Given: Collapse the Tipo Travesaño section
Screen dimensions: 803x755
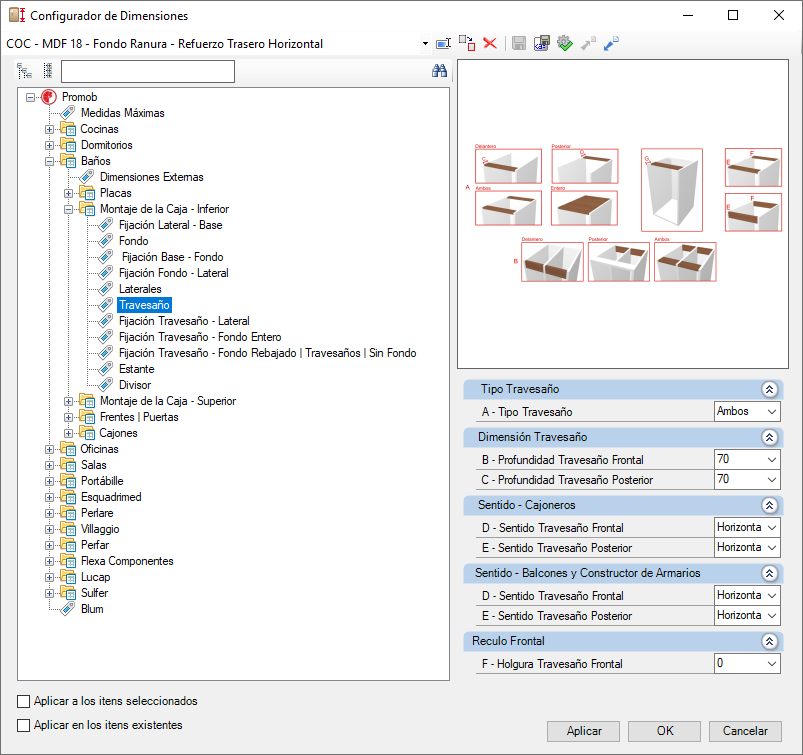Looking at the screenshot, I should click(x=769, y=389).
